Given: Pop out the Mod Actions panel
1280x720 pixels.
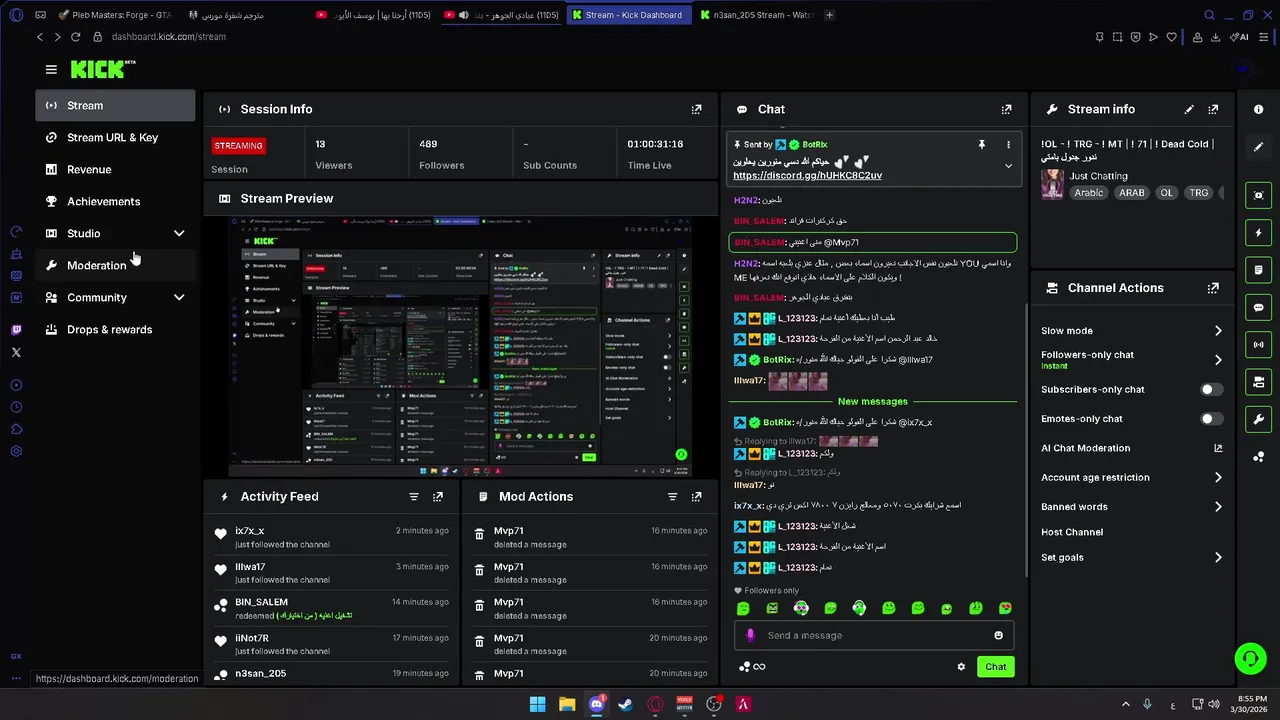Looking at the screenshot, I should pyautogui.click(x=696, y=496).
